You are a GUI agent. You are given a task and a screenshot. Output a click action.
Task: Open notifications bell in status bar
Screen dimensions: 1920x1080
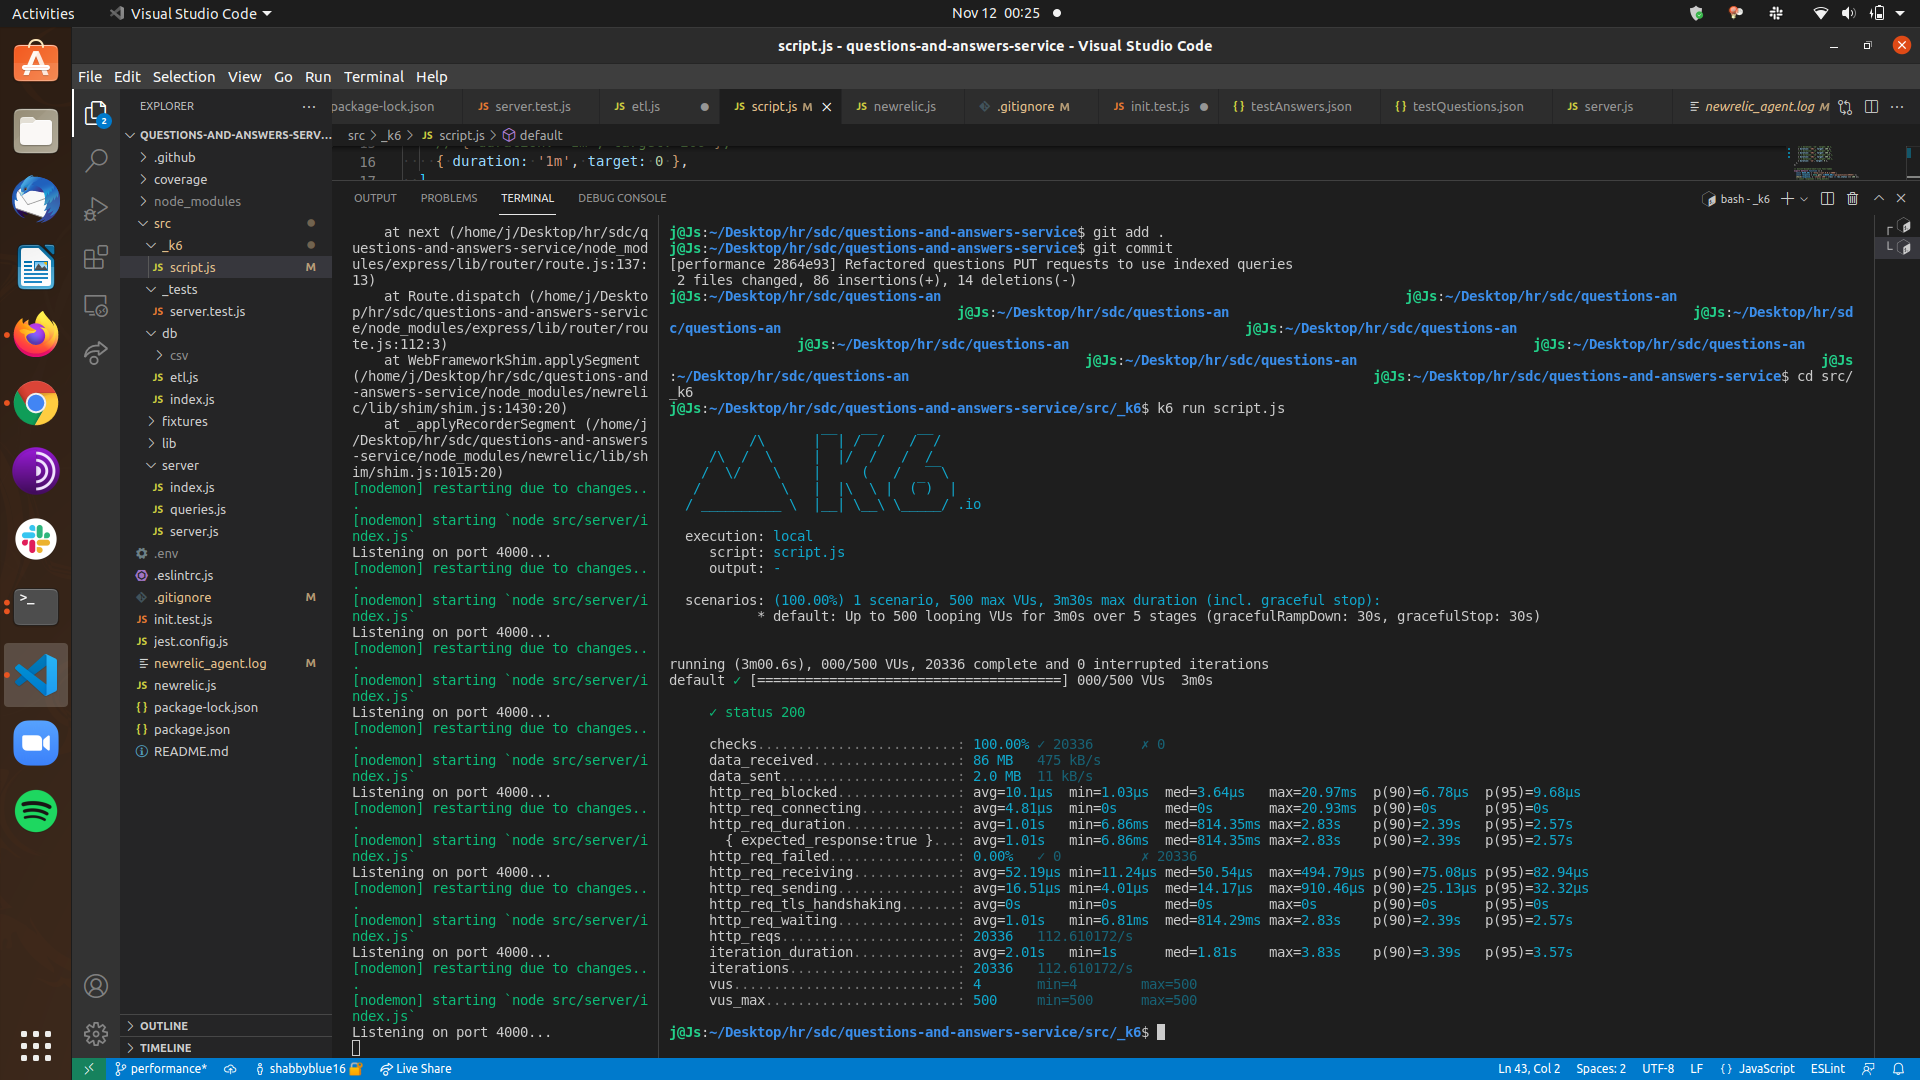click(1898, 1069)
